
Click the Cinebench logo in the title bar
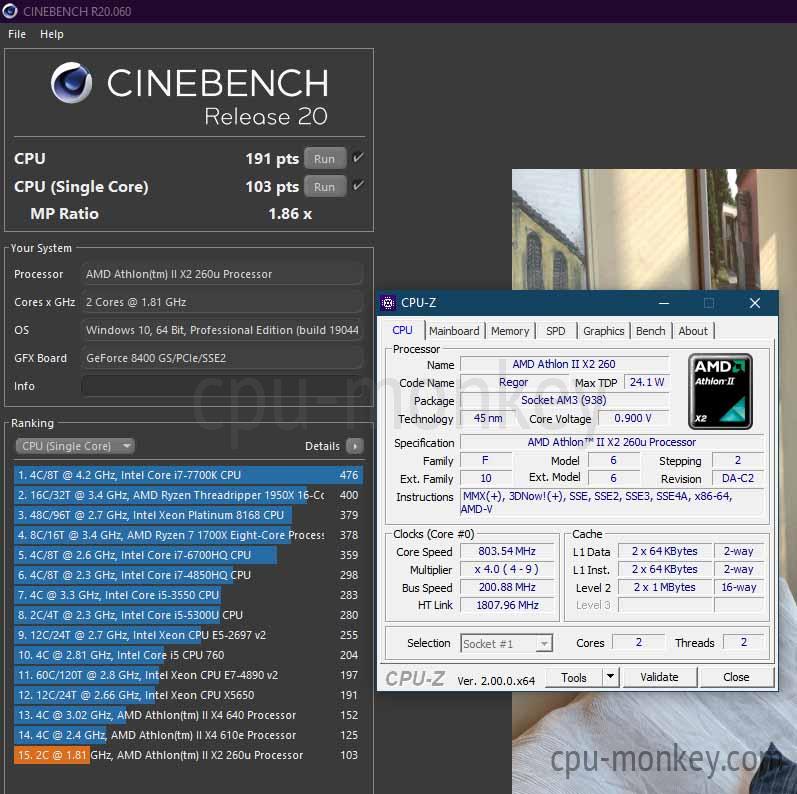click(10, 11)
